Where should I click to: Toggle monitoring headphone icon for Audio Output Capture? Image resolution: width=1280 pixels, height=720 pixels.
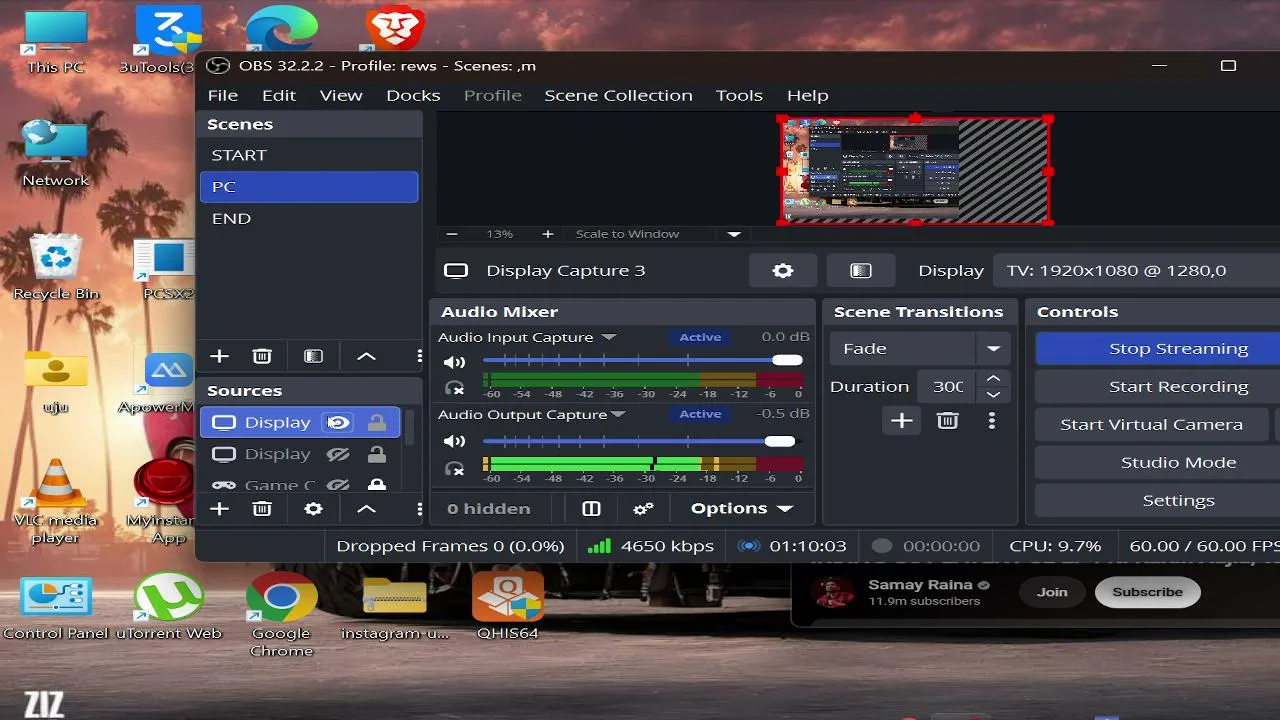(455, 468)
